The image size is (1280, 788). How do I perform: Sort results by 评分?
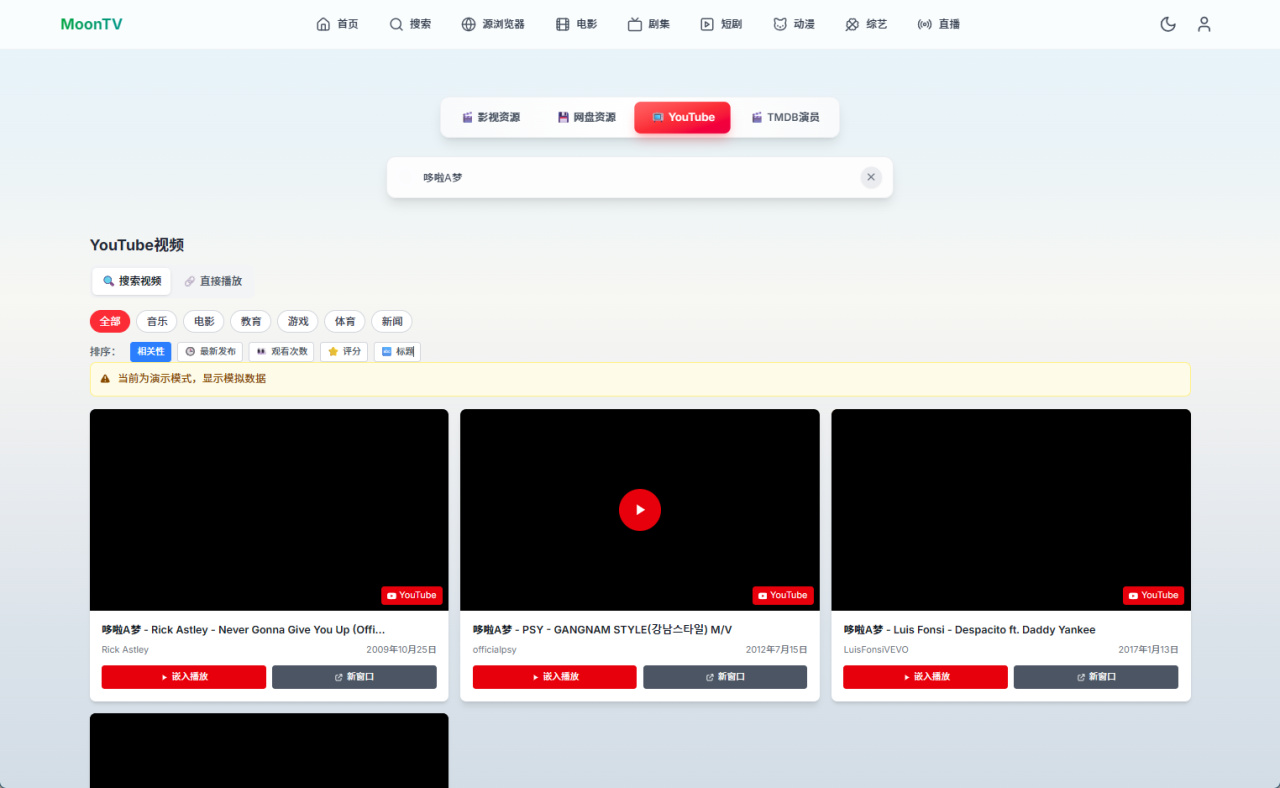point(344,351)
